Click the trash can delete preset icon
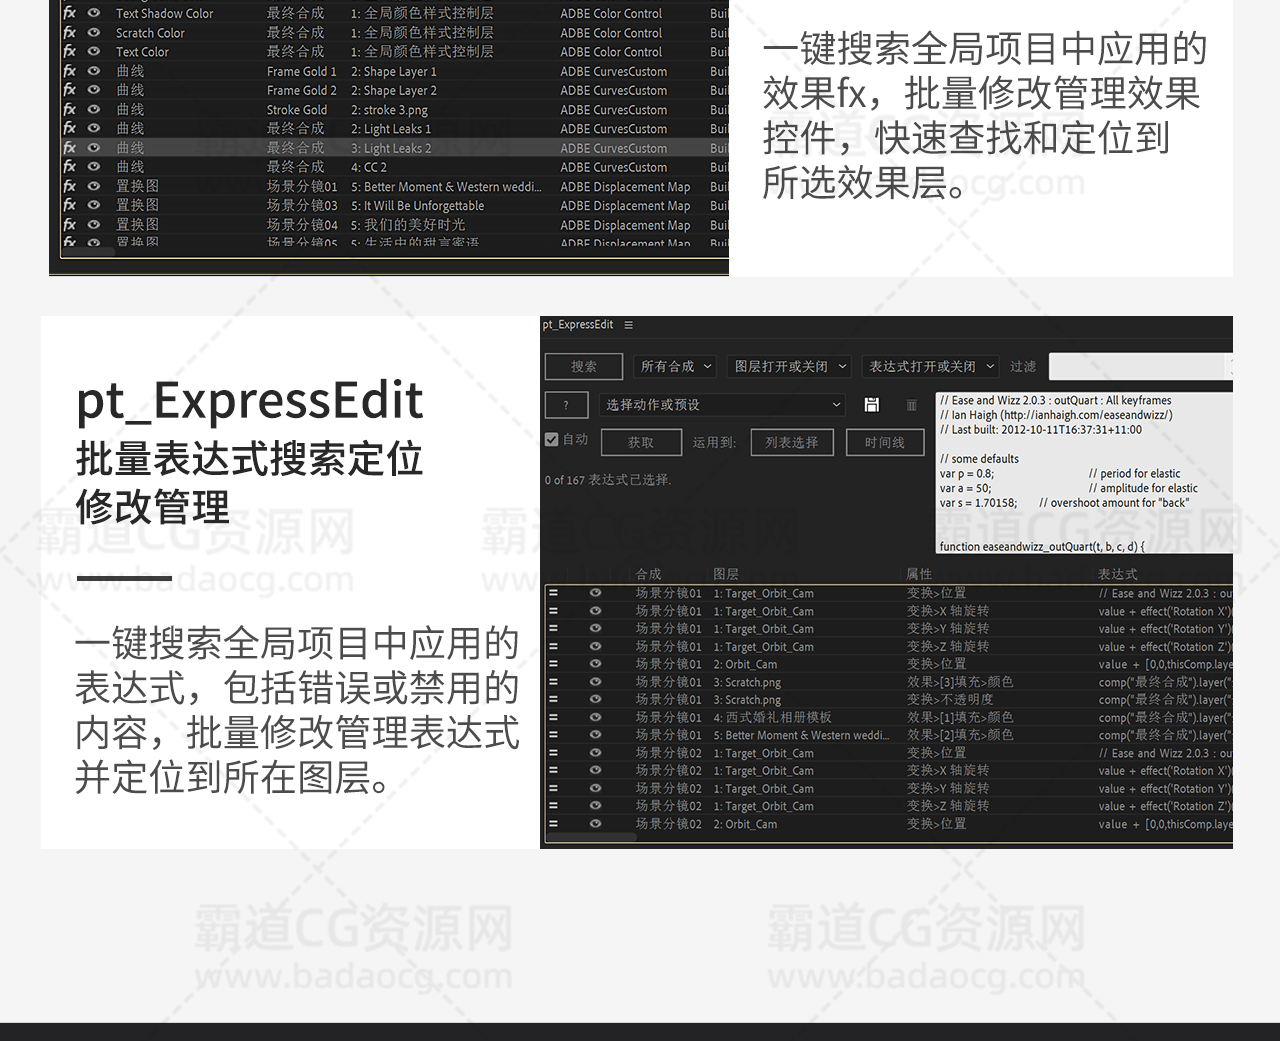Screen dimensions: 1280x1041 click(x=911, y=405)
